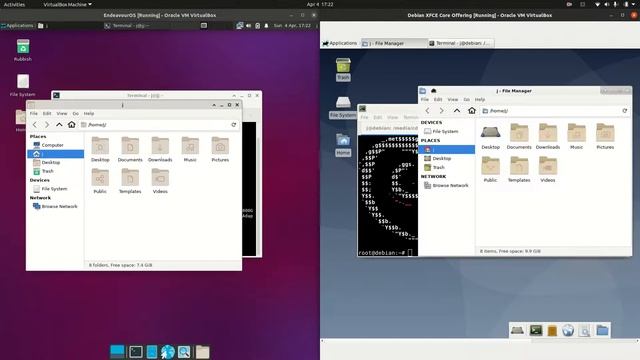Open folder icon in EndeavourOS dock
The image size is (640, 360).
pos(202,351)
